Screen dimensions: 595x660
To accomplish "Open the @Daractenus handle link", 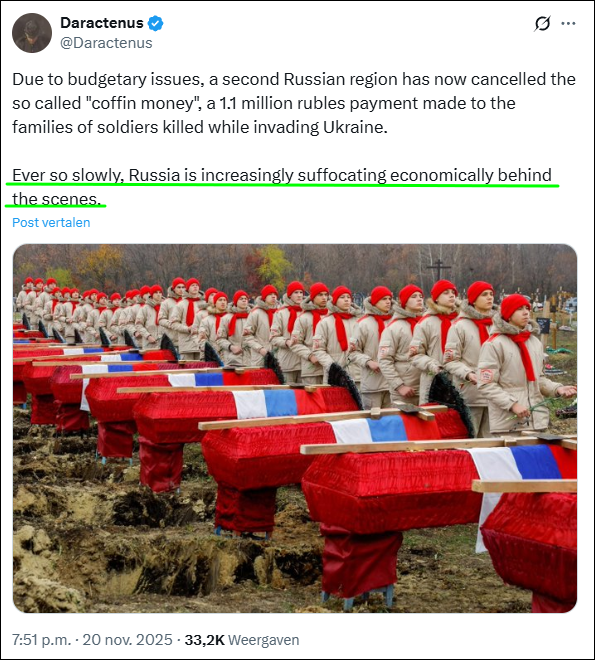I will (x=106, y=43).
